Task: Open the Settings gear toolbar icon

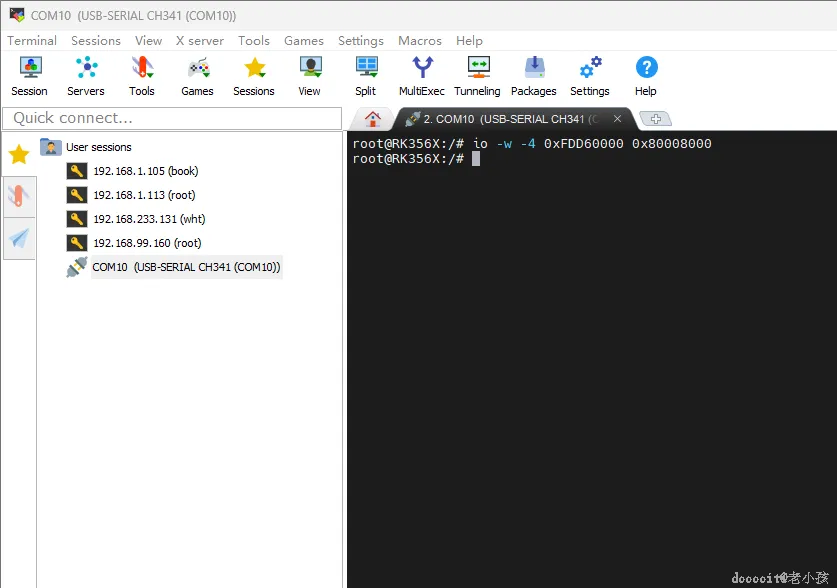Action: pos(590,76)
